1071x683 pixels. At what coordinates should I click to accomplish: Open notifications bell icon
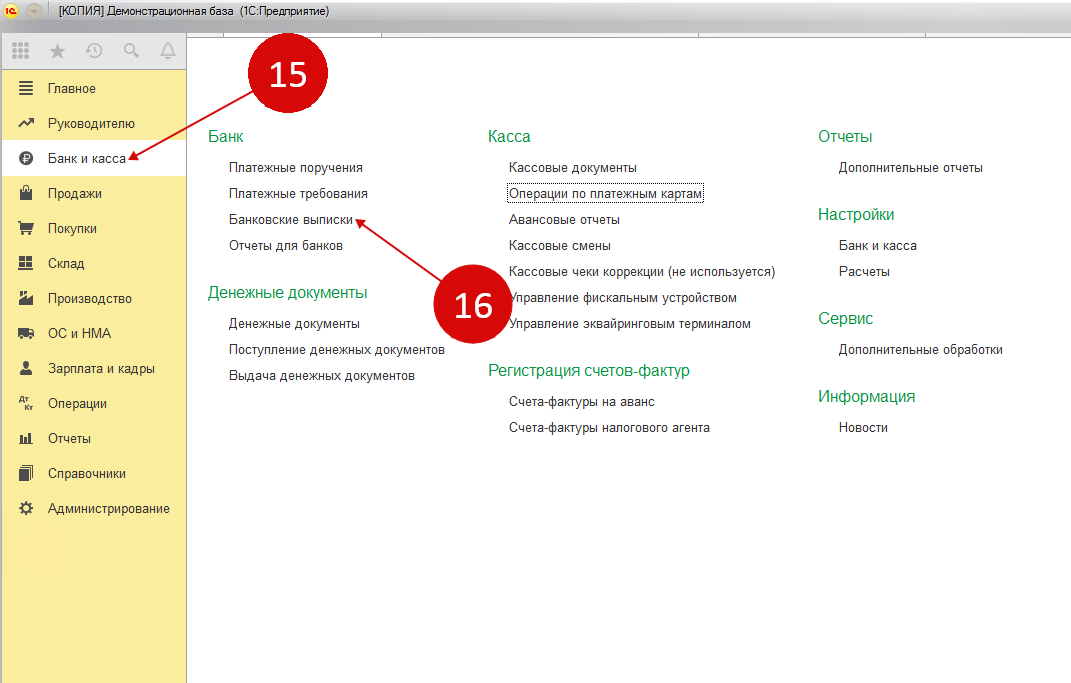(x=168, y=51)
